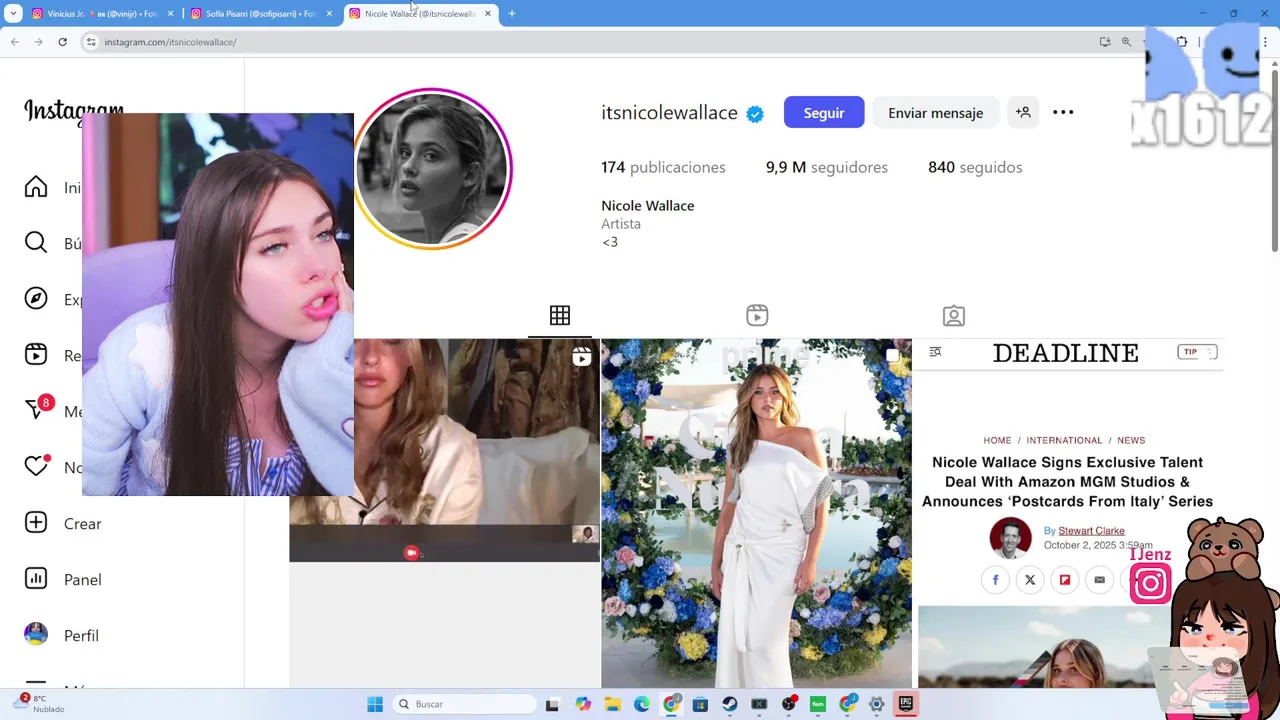This screenshot has width=1280, height=720.
Task: Open the three-dots profile options menu
Action: (1063, 112)
